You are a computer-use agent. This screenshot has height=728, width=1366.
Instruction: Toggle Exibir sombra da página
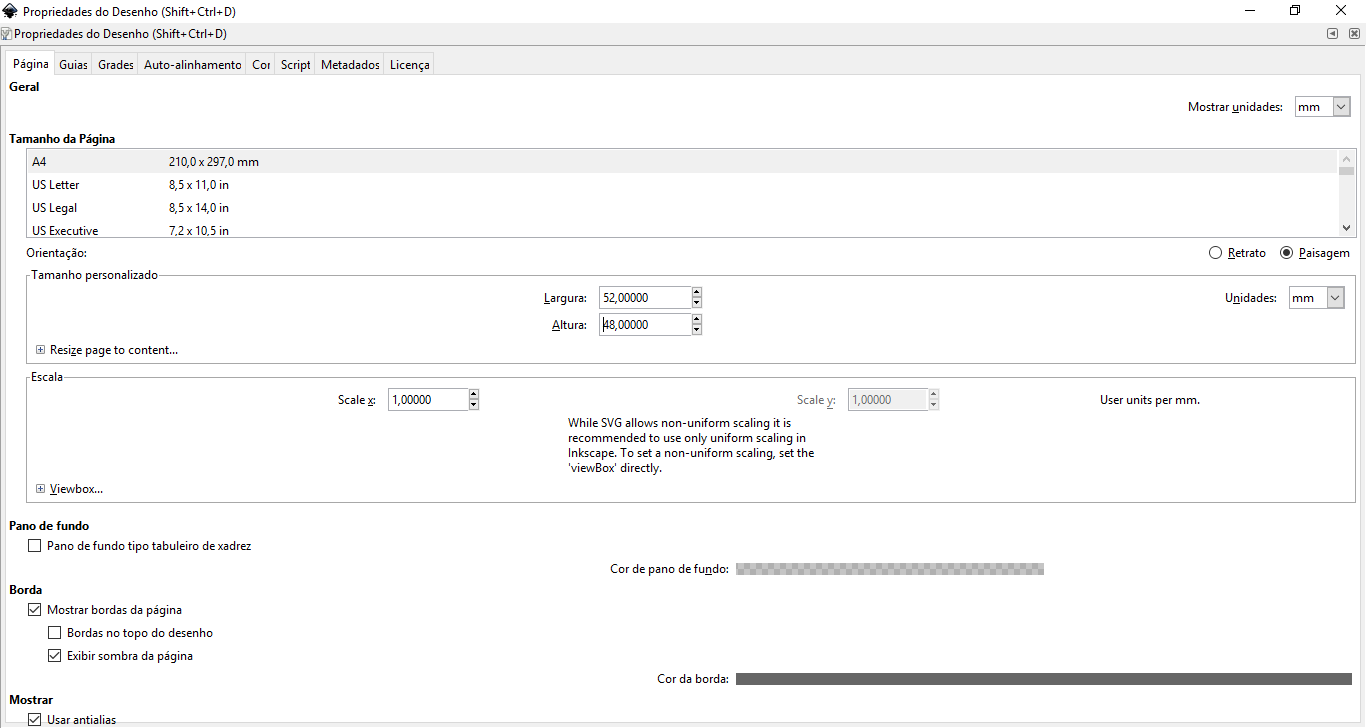click(x=55, y=656)
